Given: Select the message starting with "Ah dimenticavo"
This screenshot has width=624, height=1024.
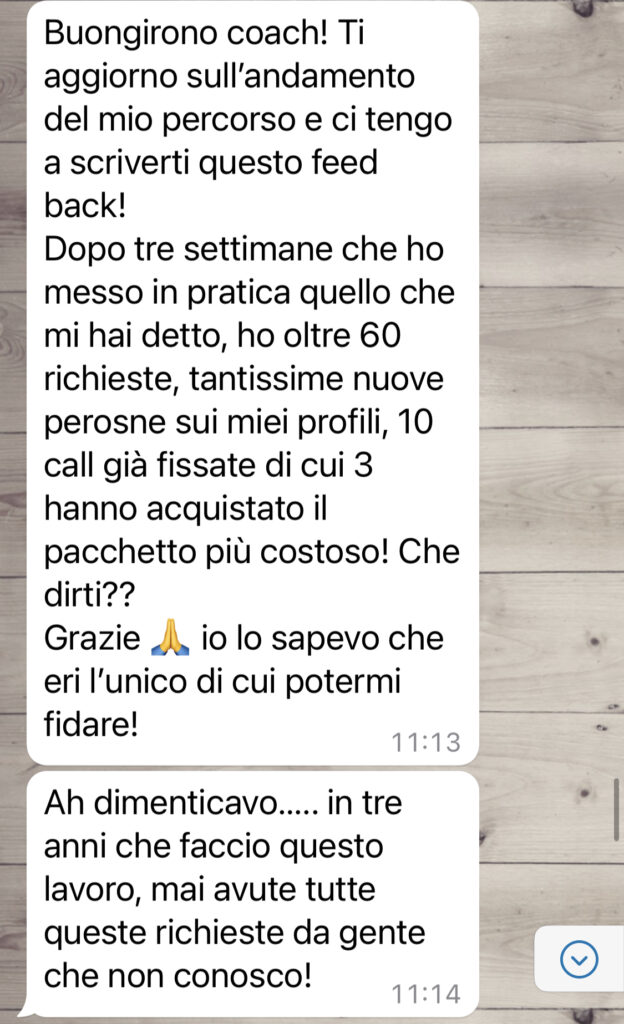Looking at the screenshot, I should click(x=253, y=893).
